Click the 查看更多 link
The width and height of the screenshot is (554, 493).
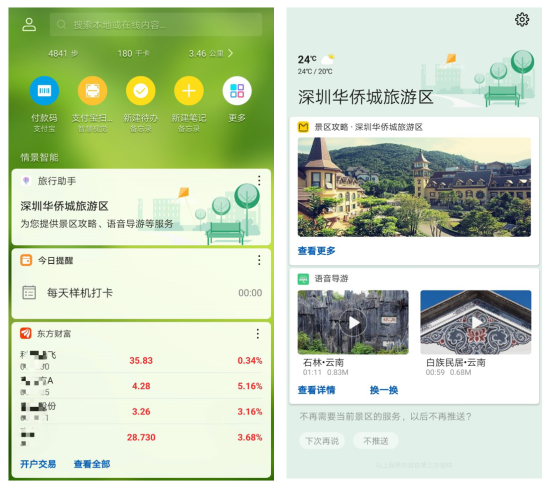click(x=316, y=251)
